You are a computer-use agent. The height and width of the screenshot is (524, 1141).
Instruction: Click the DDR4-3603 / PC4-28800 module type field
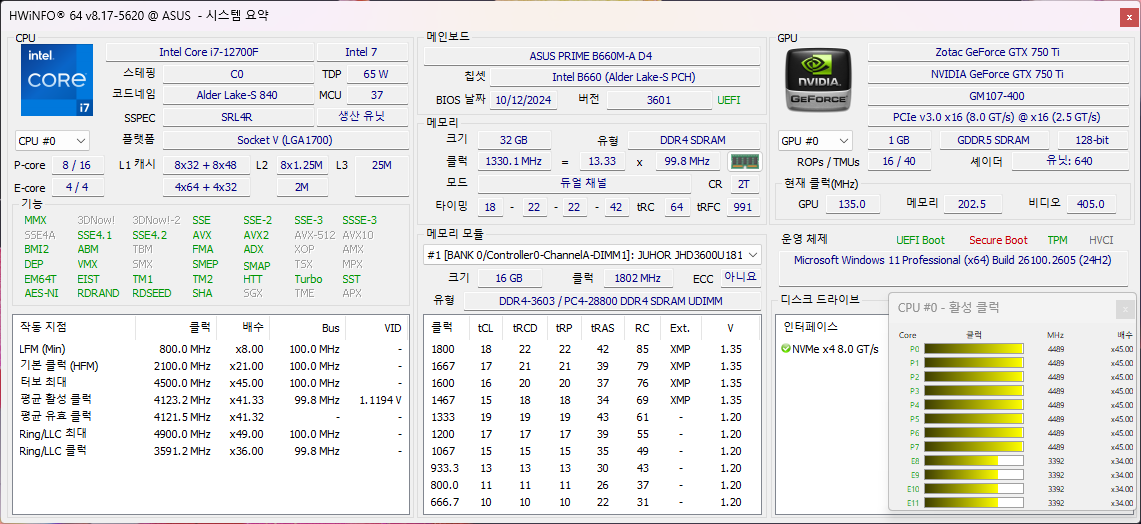click(612, 301)
